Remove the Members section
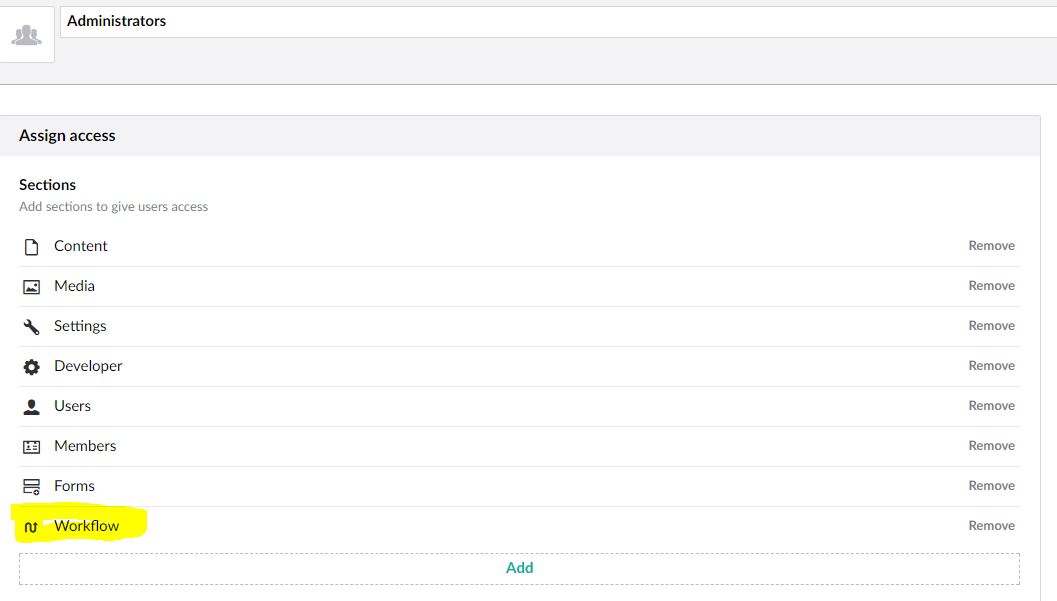1057x601 pixels. point(991,445)
